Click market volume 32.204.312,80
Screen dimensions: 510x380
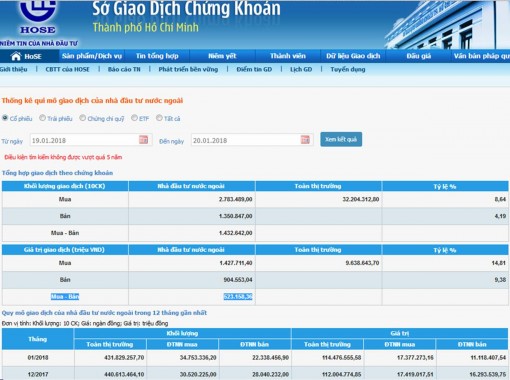pyautogui.click(x=361, y=199)
